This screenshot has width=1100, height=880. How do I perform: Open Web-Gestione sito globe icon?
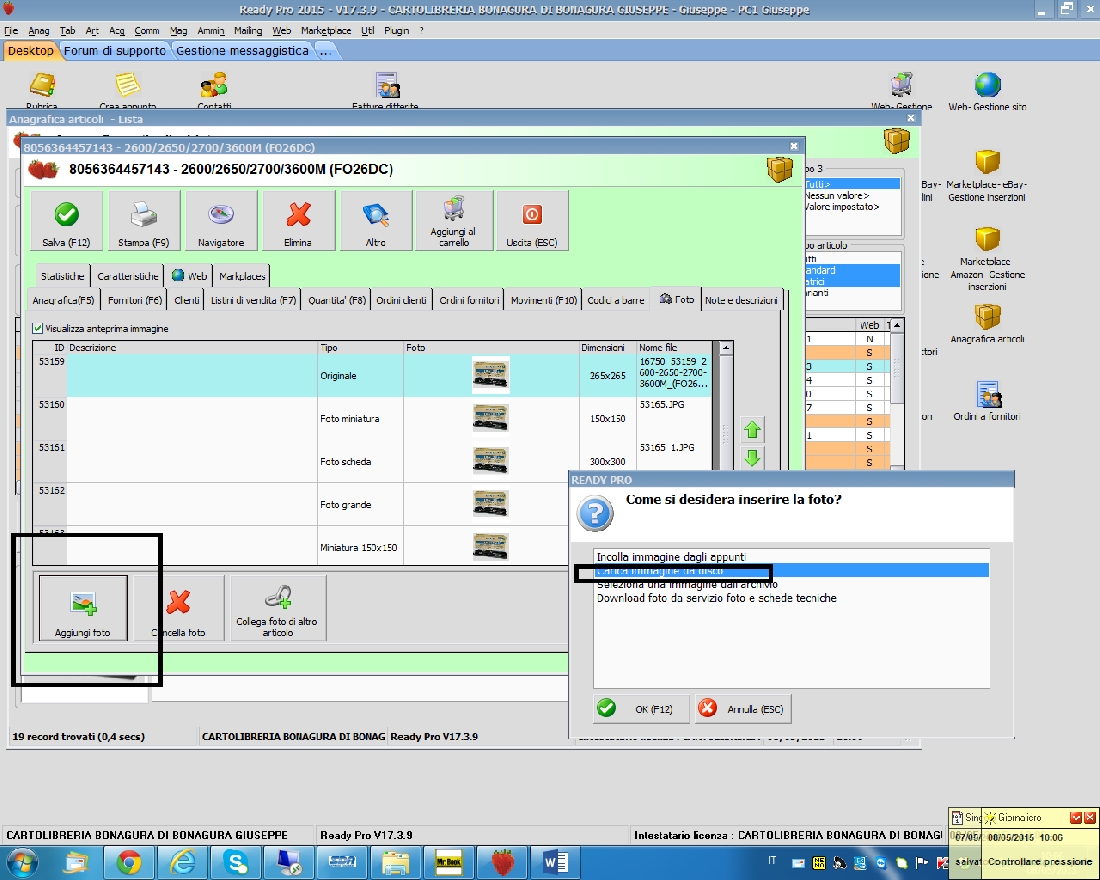(987, 91)
